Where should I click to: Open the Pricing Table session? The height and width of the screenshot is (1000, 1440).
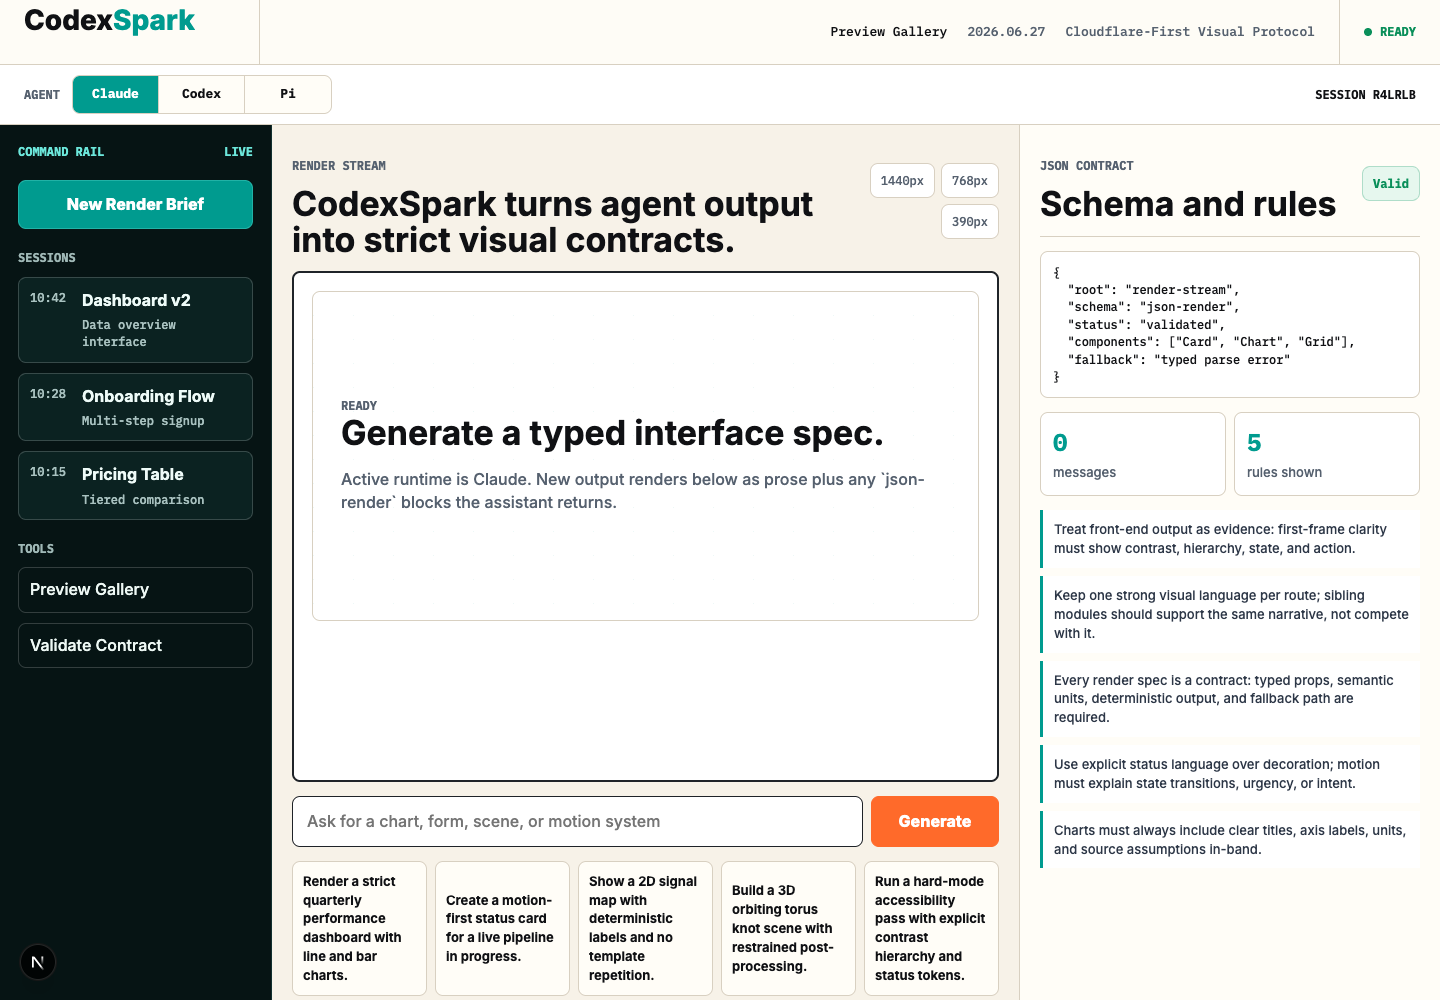click(x=135, y=485)
